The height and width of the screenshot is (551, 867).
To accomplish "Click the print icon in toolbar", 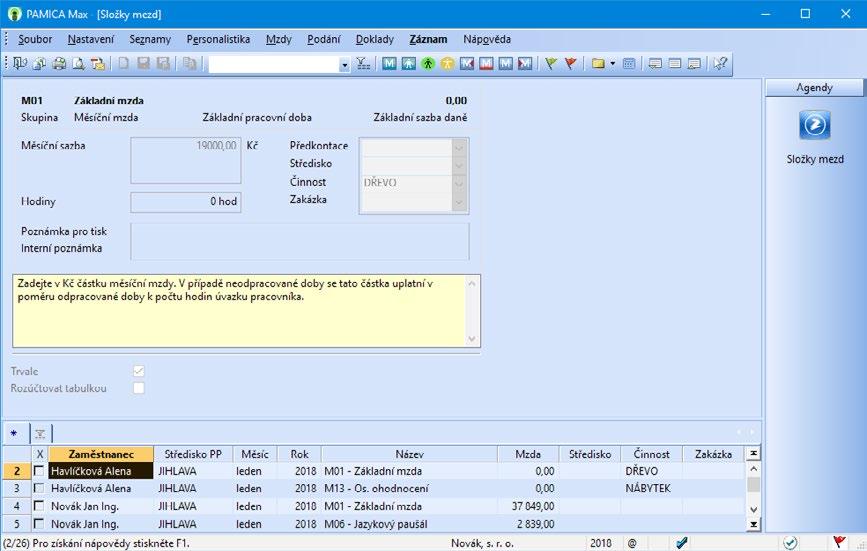I will click(59, 64).
